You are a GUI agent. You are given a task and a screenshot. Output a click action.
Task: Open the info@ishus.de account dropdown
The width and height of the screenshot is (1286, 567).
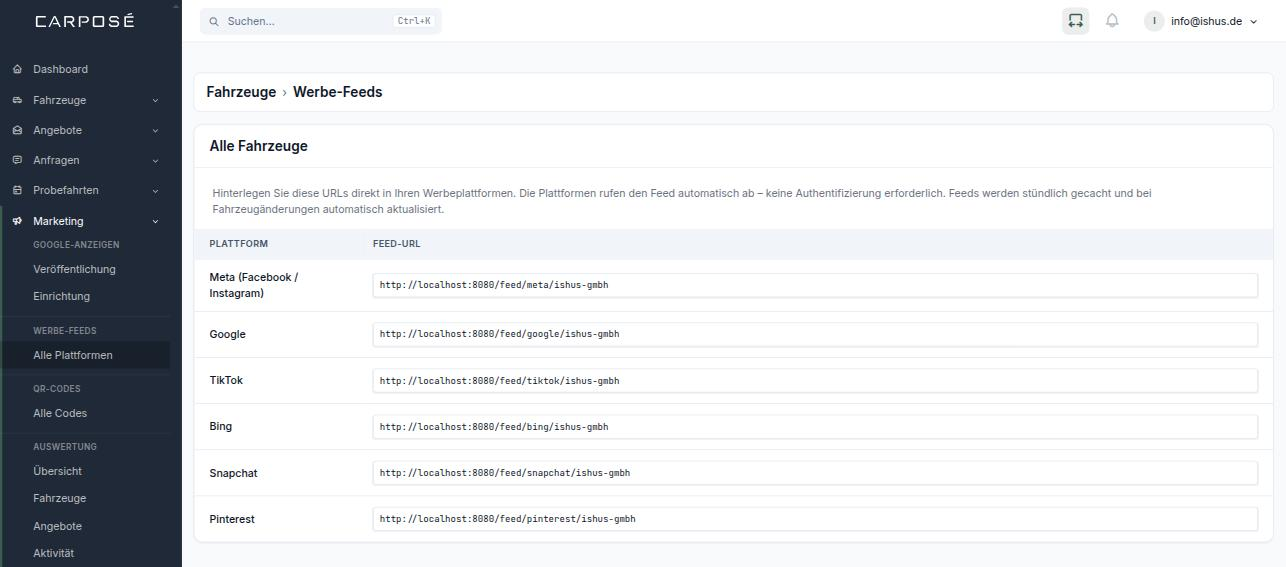click(x=1201, y=21)
